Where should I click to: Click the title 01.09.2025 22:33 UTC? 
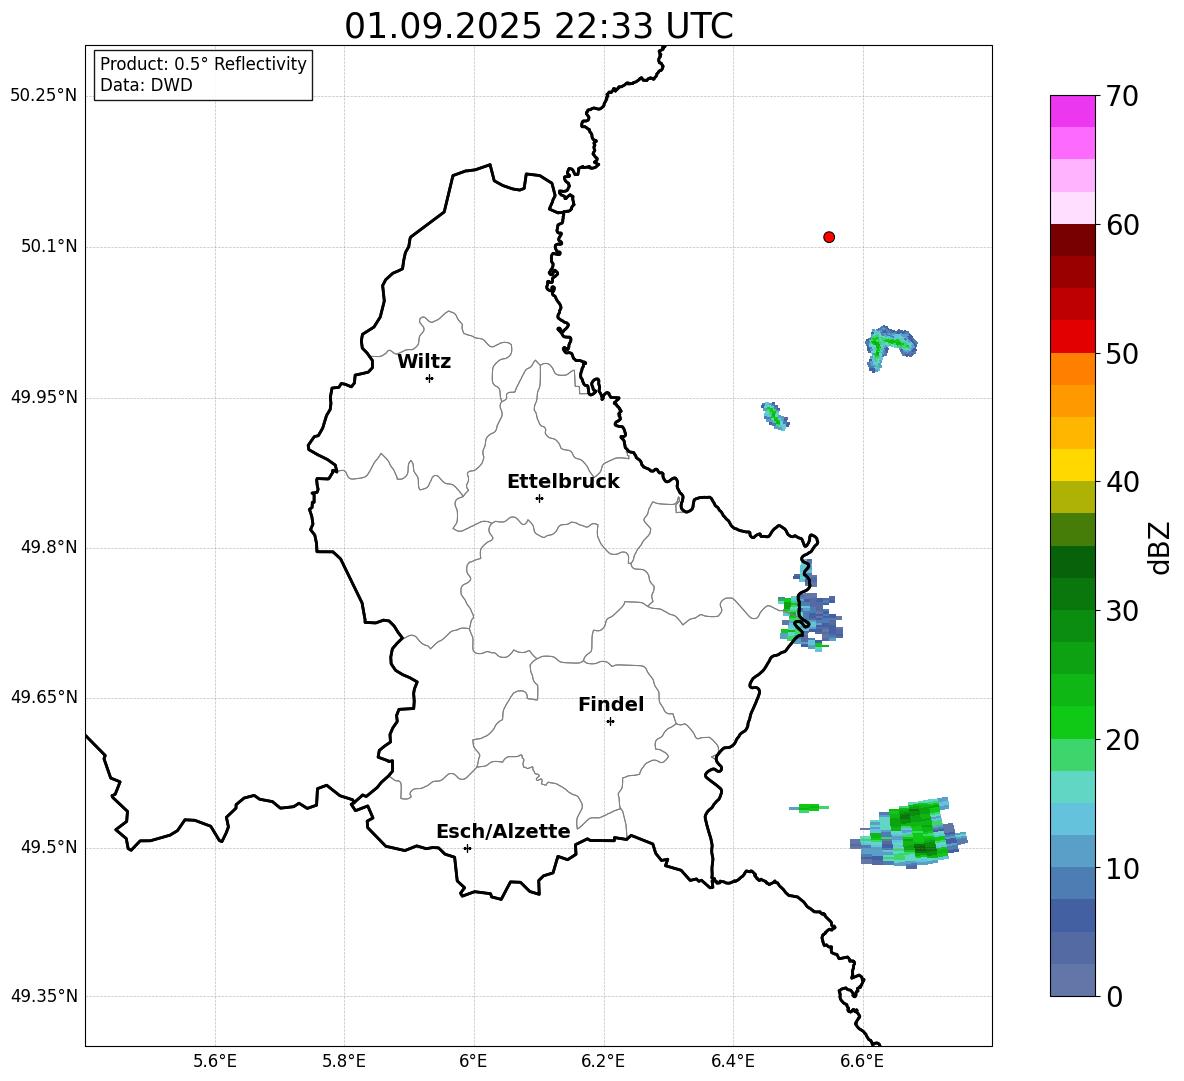(538, 26)
